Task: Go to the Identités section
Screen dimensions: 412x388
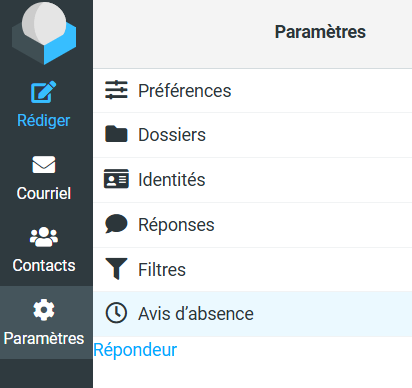Action: point(253,180)
